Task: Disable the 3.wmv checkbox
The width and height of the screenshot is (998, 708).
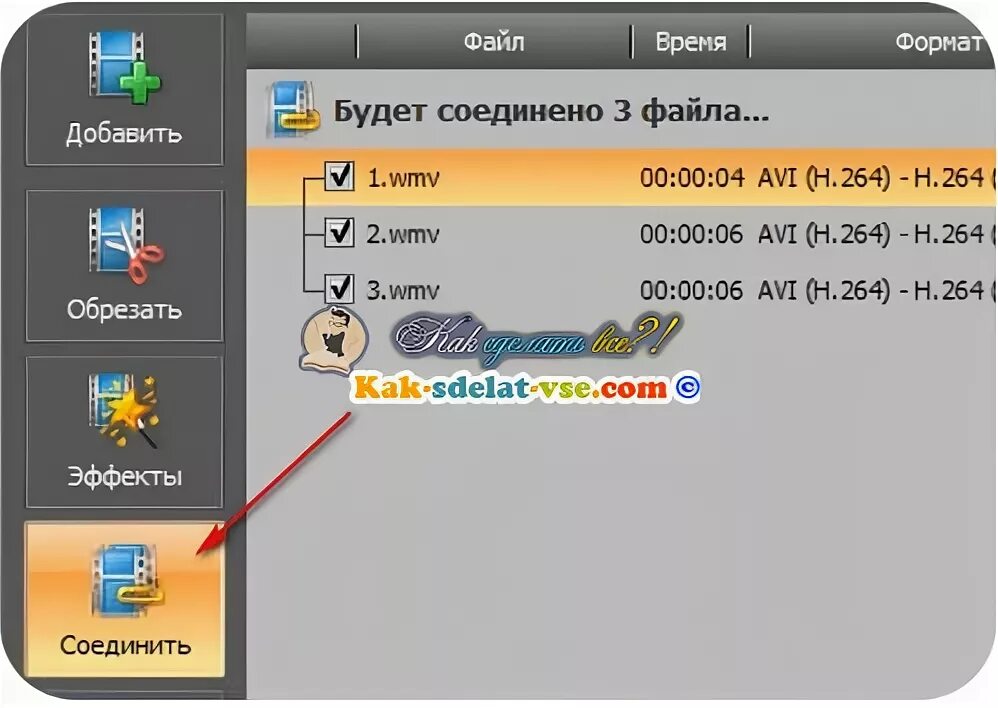Action: pos(339,288)
